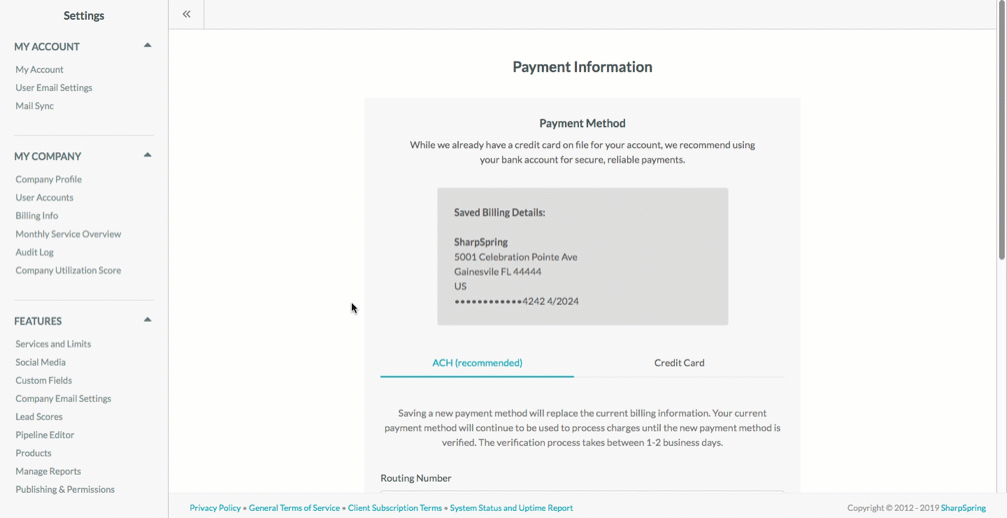Viewport: 1007px width, 518px height.
Task: Collapse the sidebar with double-chevron icon
Action: coord(186,14)
